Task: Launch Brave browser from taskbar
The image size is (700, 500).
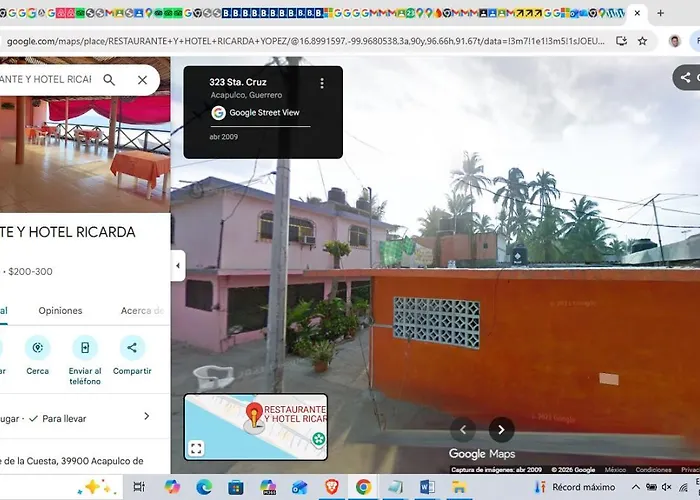Action: [x=332, y=487]
